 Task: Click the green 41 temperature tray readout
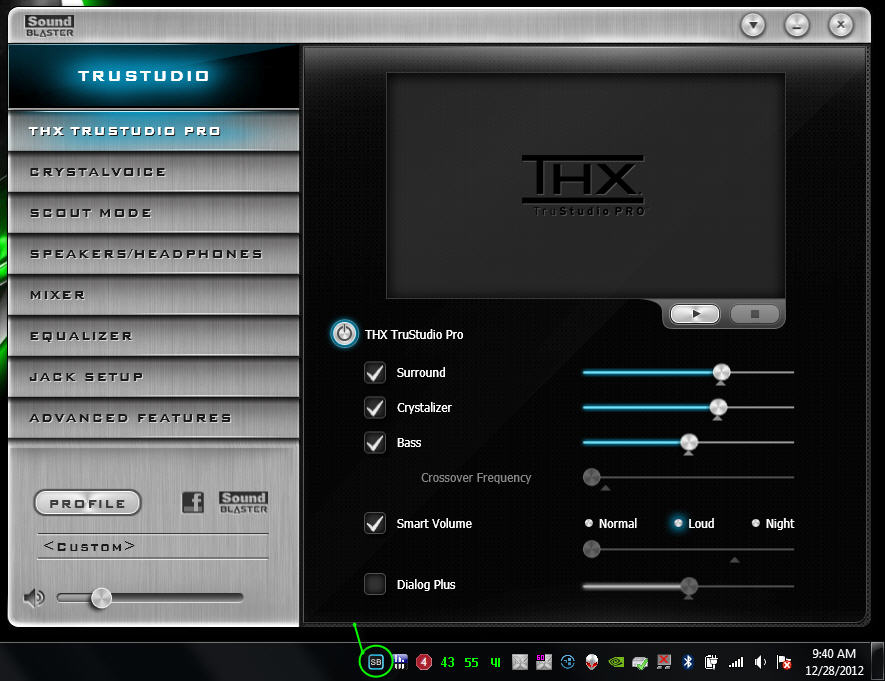[496, 662]
